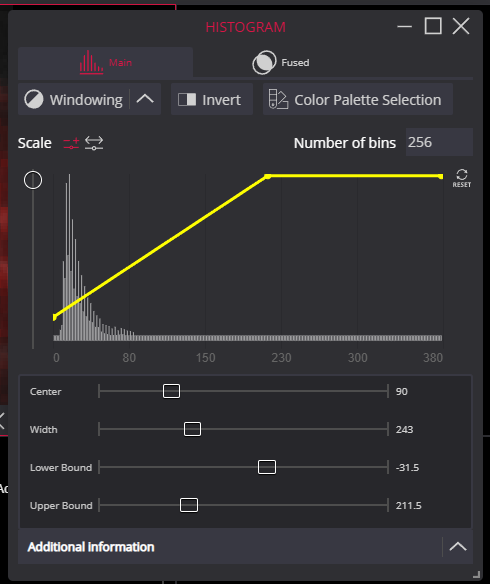Reset the histogram curve
The width and height of the screenshot is (490, 584).
point(462,178)
